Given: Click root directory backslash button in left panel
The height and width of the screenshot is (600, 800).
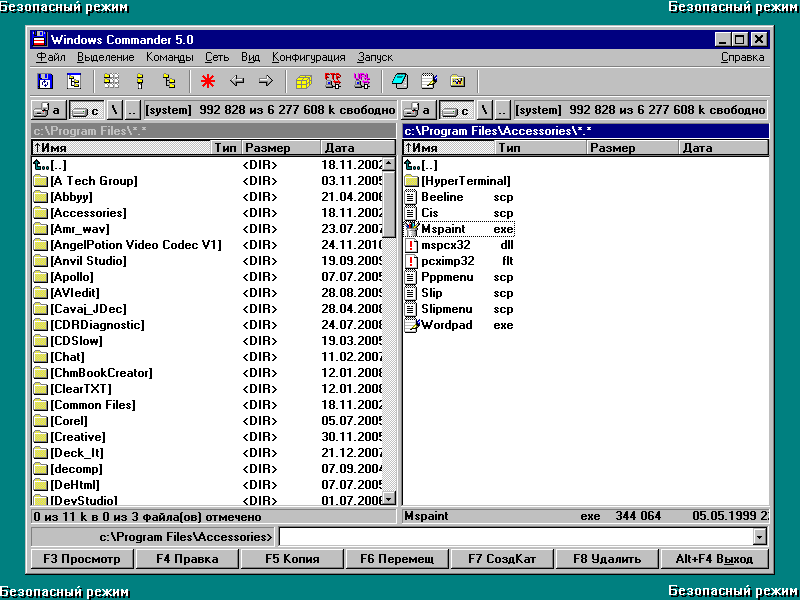Looking at the screenshot, I should tap(115, 110).
